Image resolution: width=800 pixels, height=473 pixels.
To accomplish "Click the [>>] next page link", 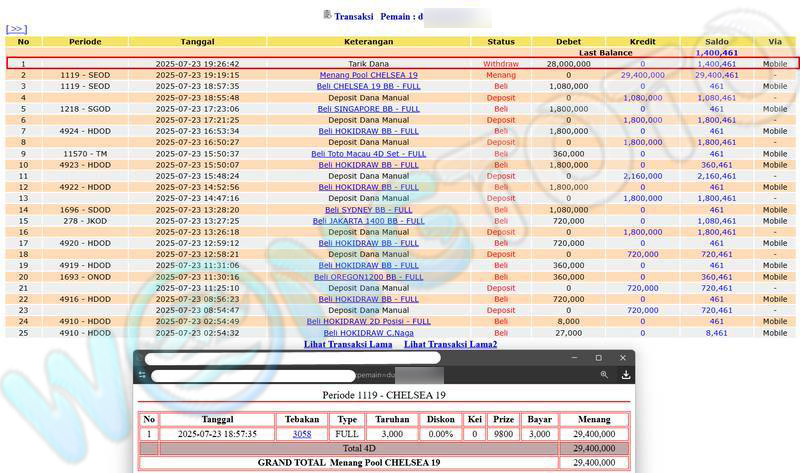I will (x=16, y=30).
